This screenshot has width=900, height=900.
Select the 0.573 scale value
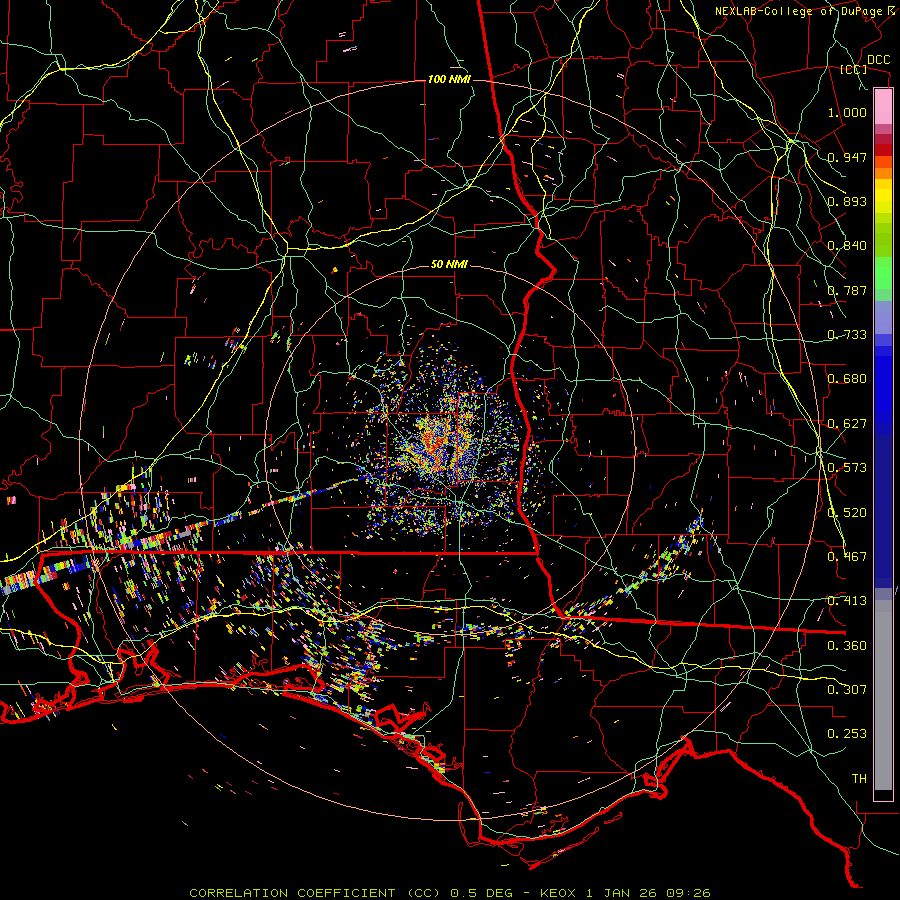tap(847, 468)
